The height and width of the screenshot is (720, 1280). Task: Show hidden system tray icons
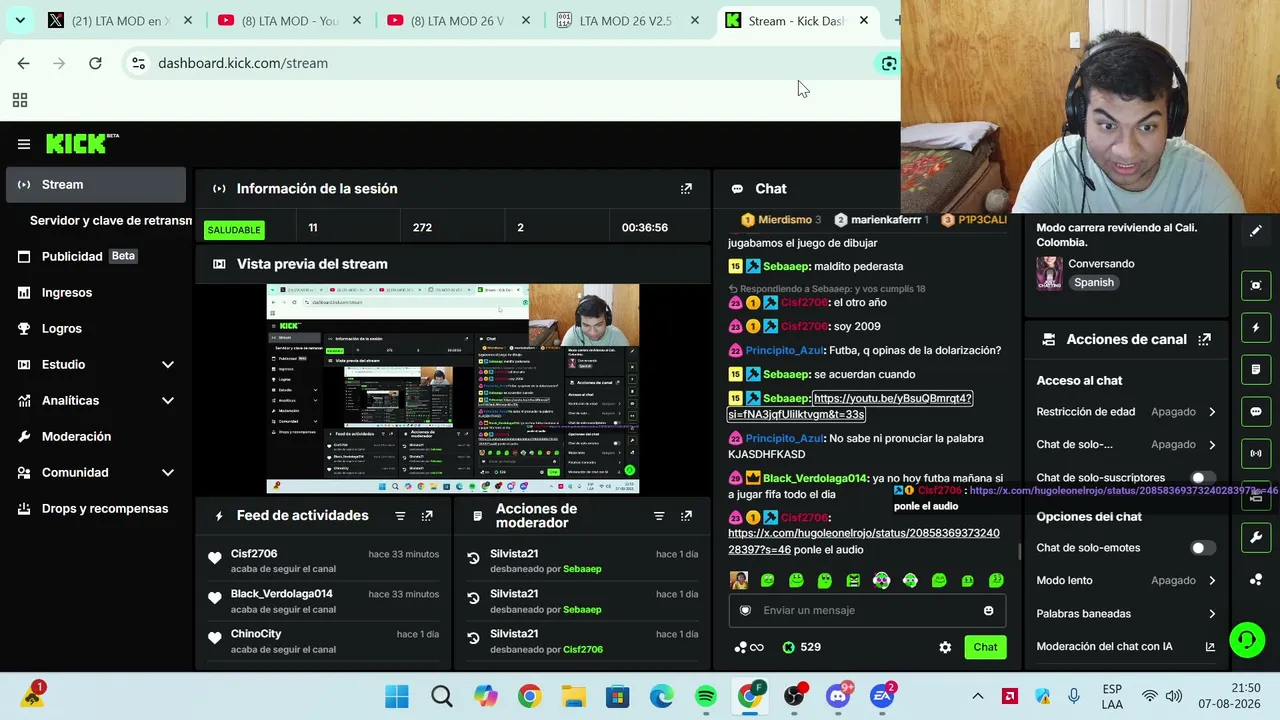(x=978, y=696)
